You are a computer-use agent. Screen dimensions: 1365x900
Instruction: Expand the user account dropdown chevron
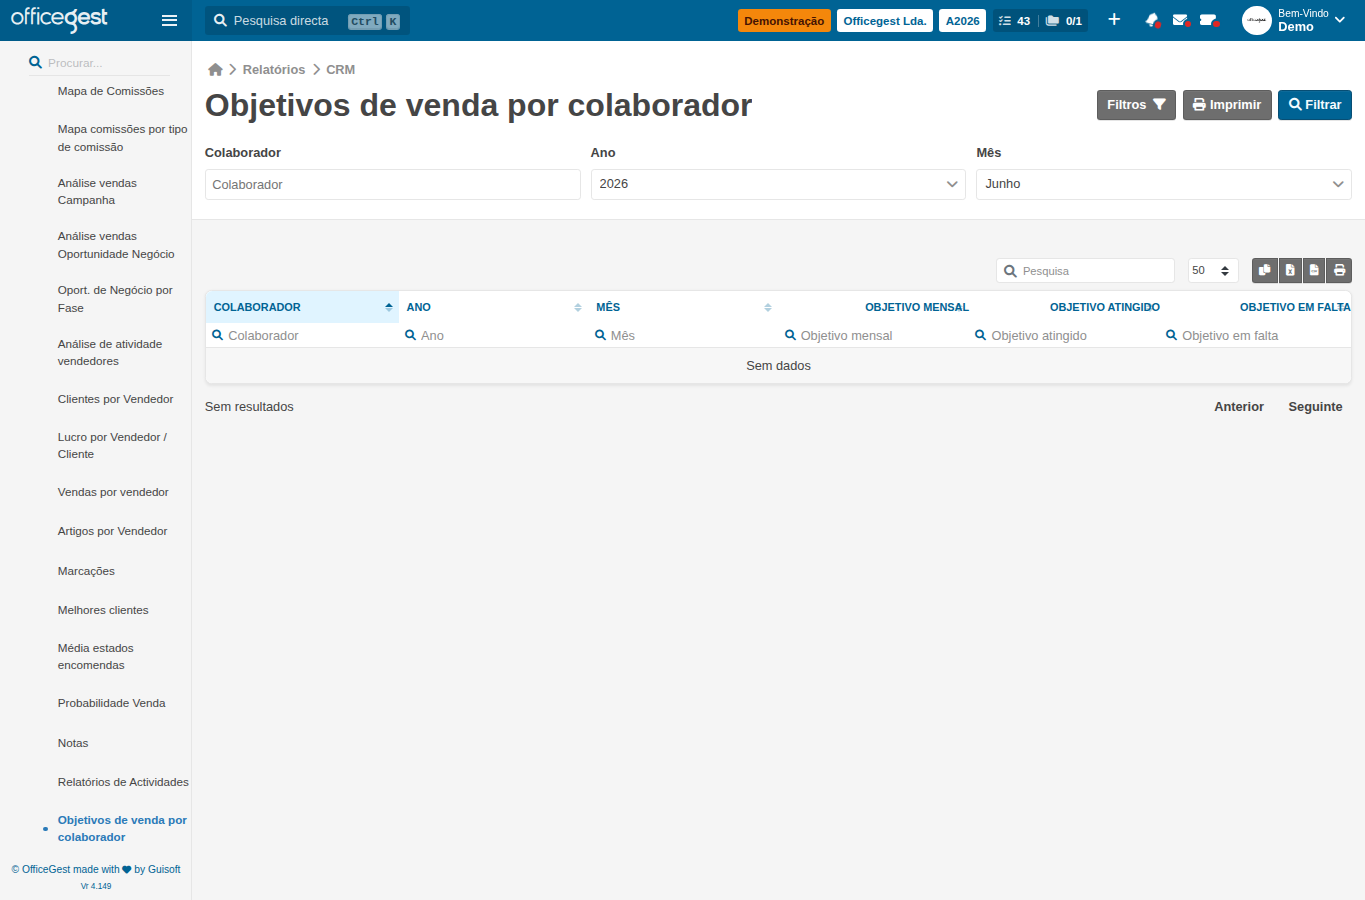(x=1340, y=20)
